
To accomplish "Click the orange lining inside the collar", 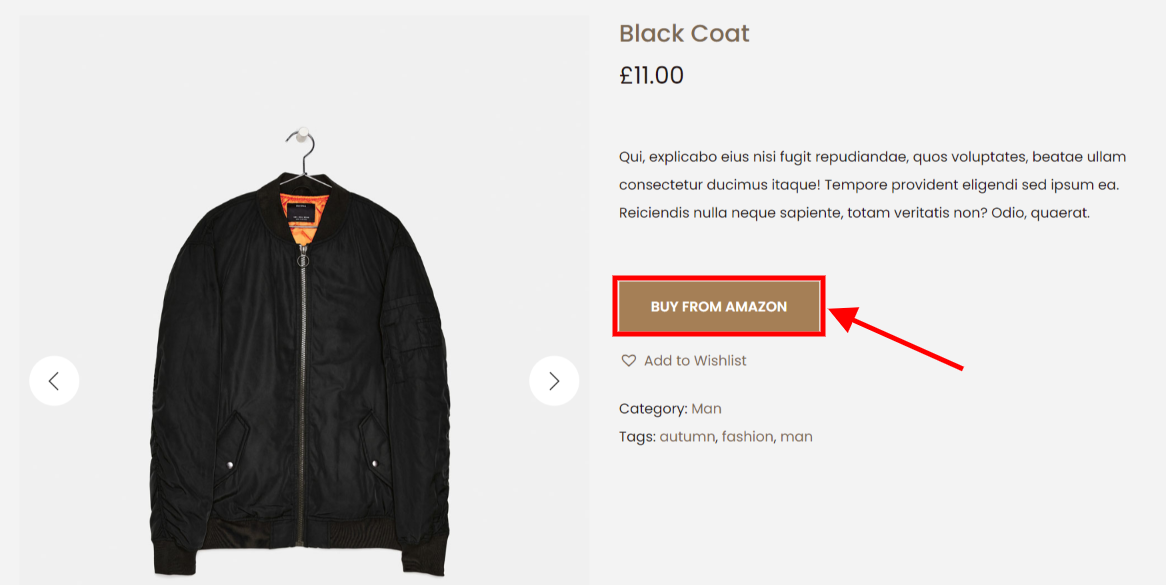I will pos(302,216).
